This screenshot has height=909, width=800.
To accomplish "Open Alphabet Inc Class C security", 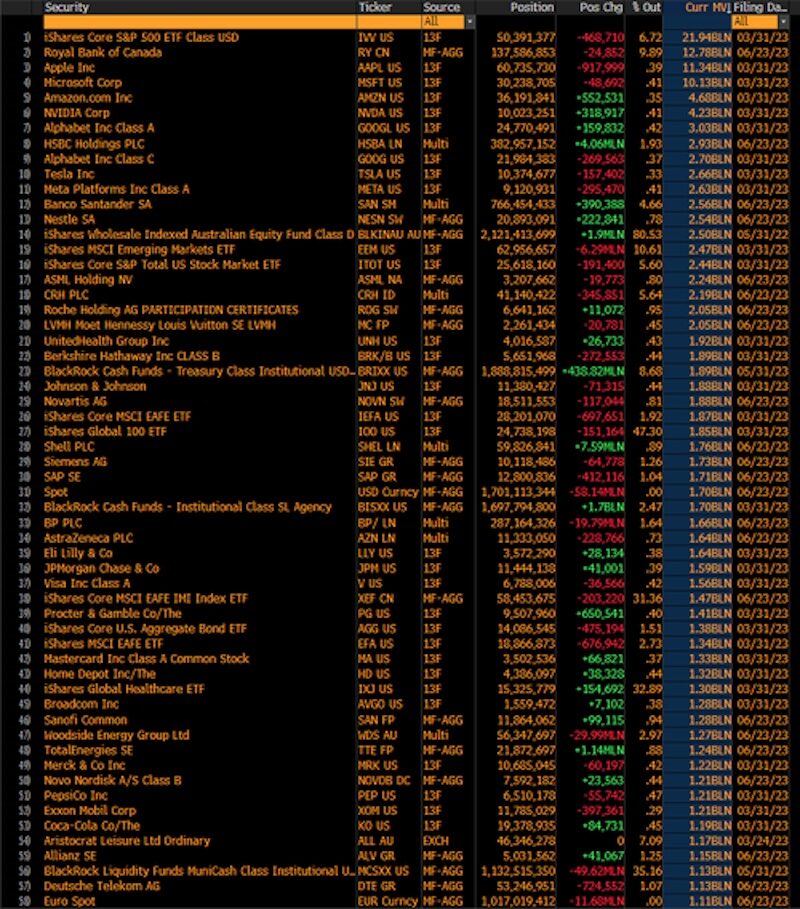I will tap(99, 158).
